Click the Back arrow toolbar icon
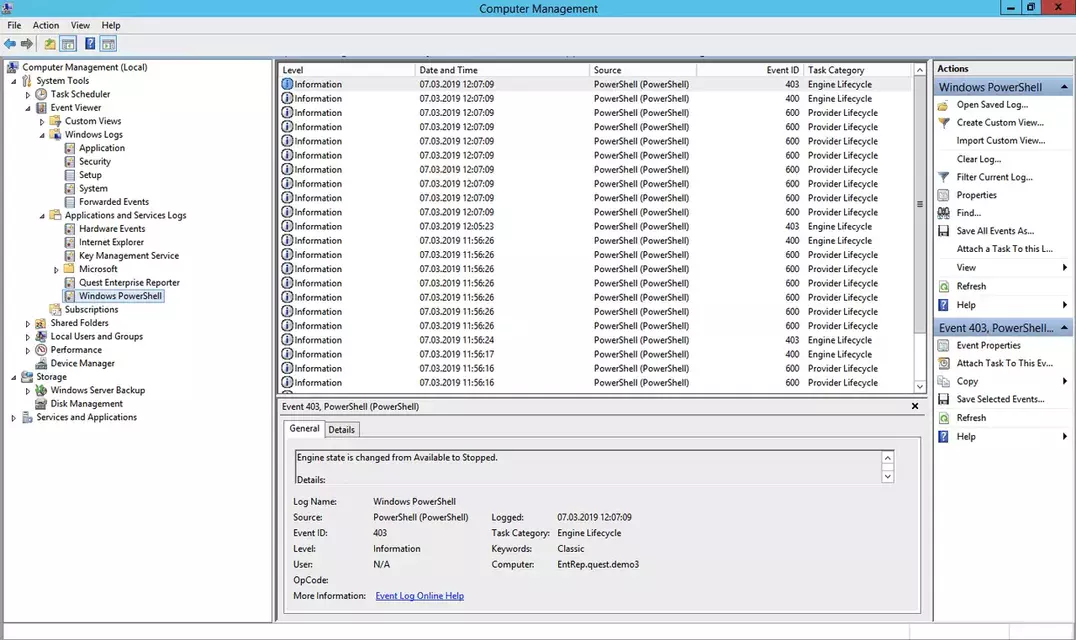Viewport: 1076px width, 640px height. tap(10, 44)
